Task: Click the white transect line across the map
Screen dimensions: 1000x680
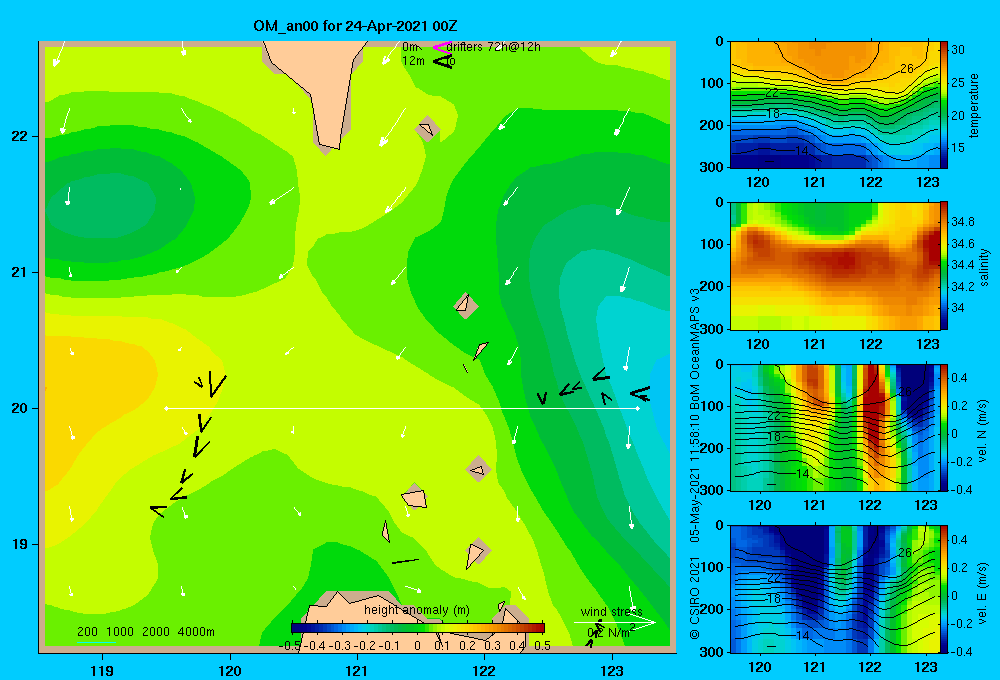Action: [402, 408]
